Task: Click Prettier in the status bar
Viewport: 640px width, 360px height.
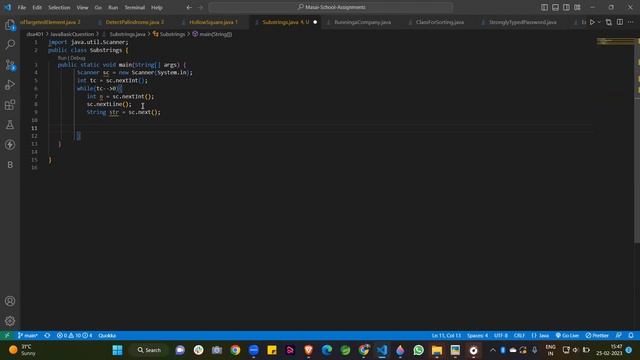Action: tap(597, 335)
